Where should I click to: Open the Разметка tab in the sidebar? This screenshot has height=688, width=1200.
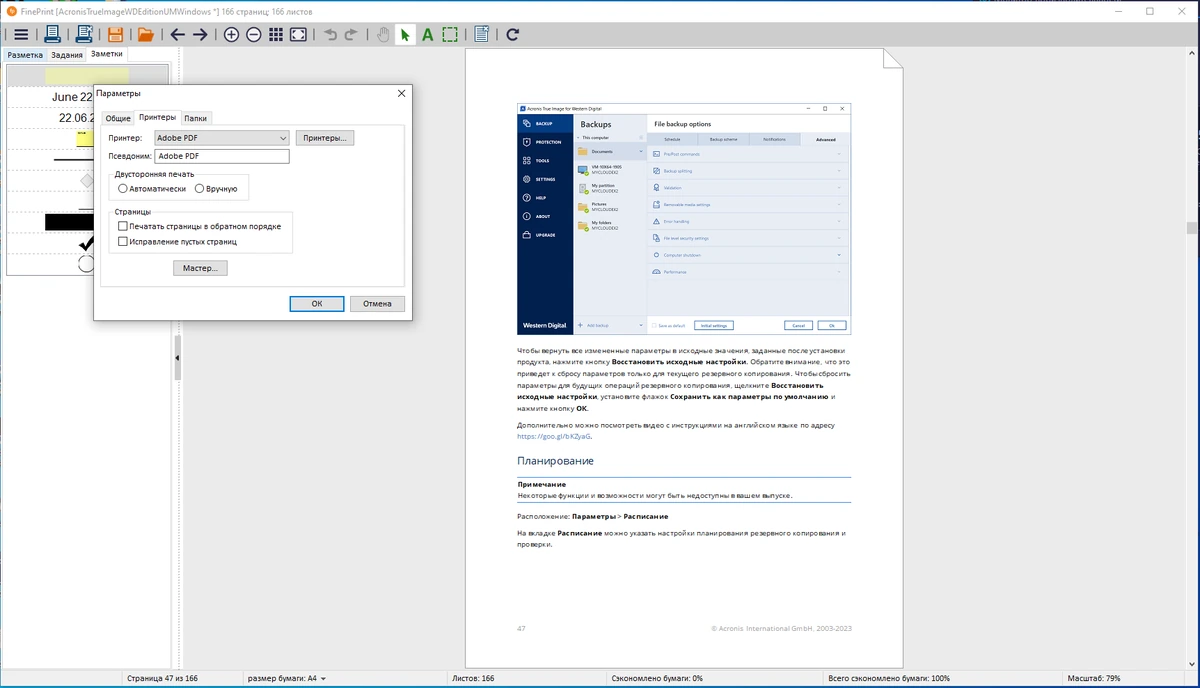pos(25,55)
